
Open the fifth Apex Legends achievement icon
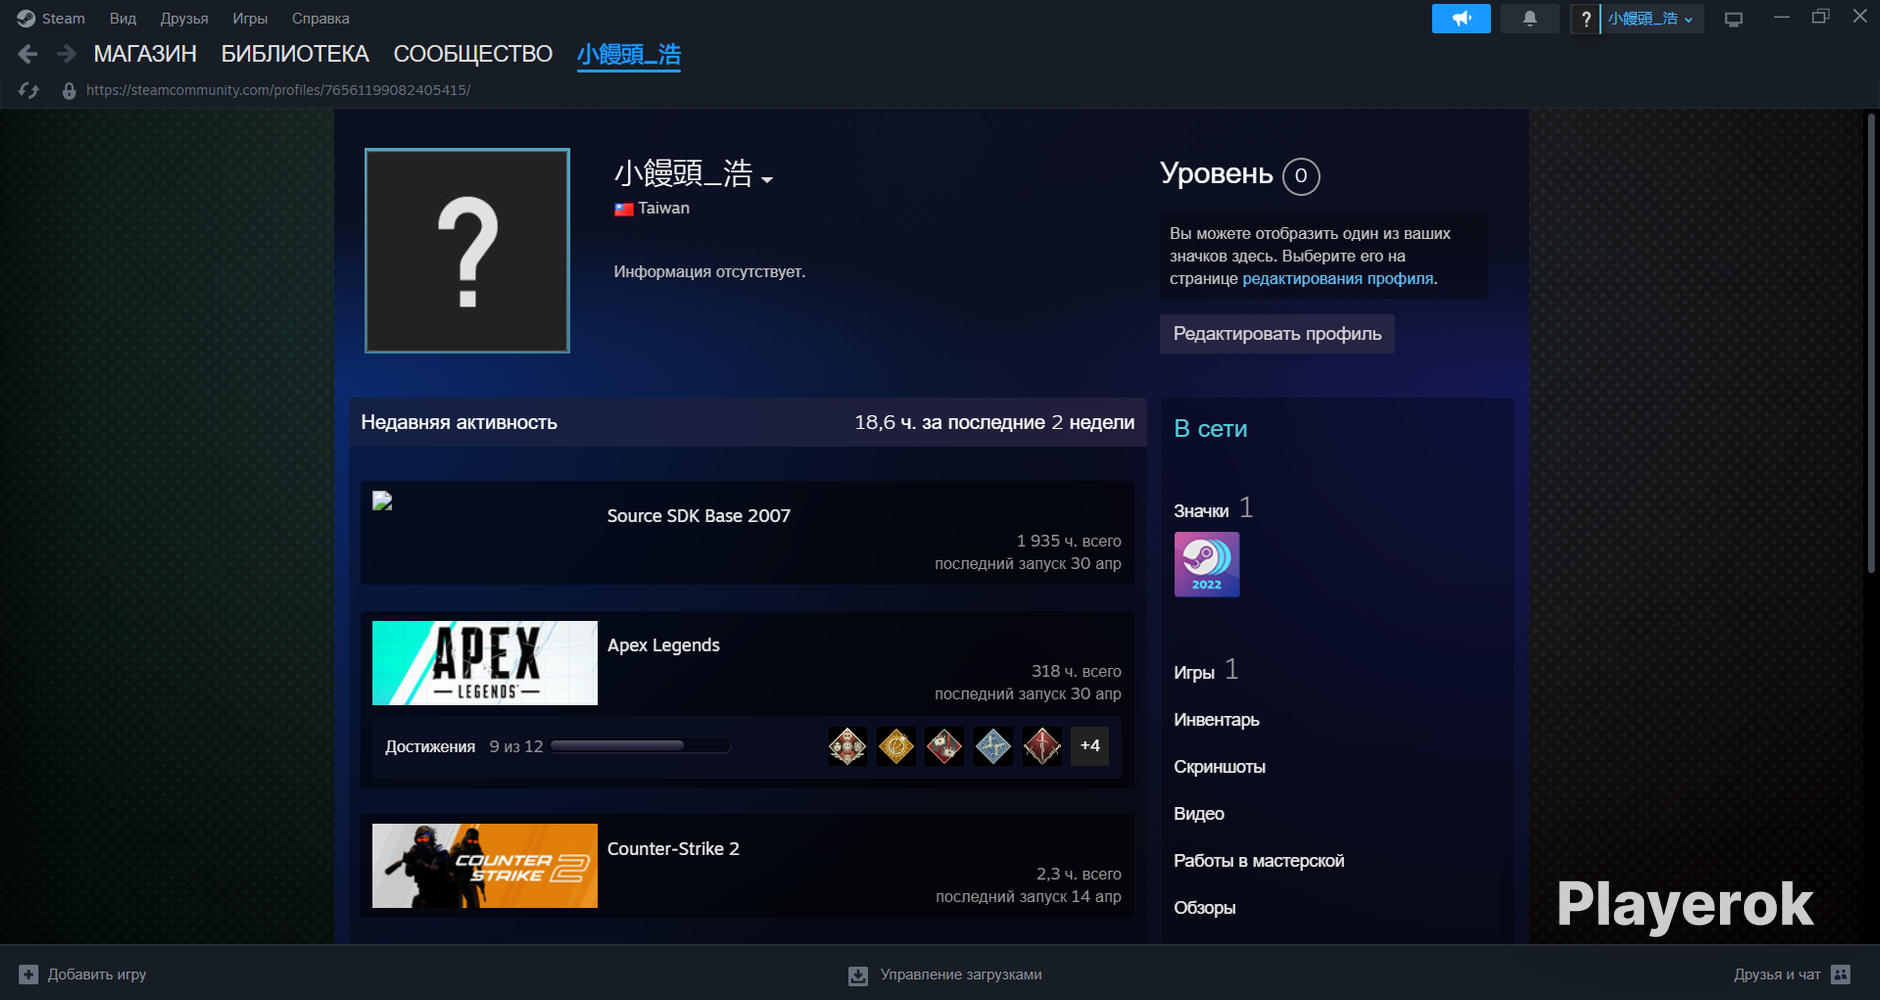coord(1042,746)
